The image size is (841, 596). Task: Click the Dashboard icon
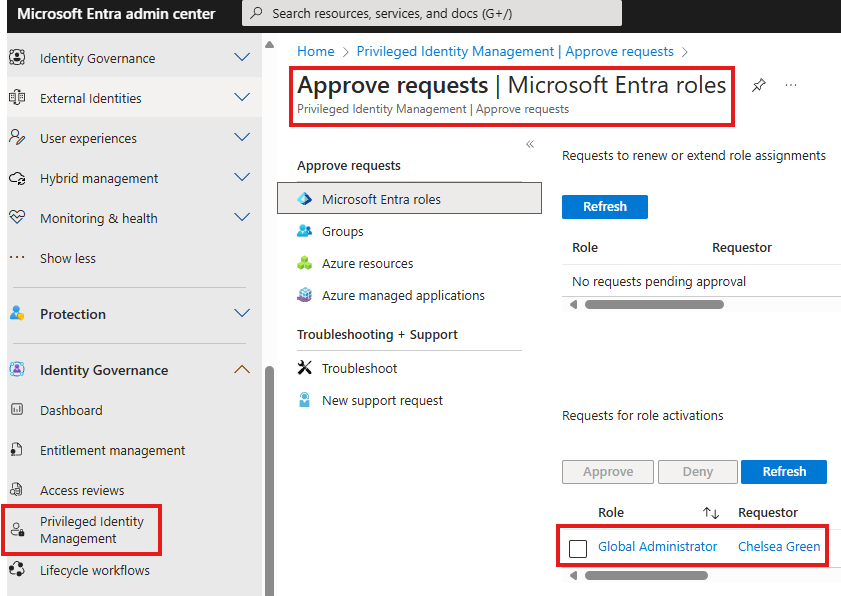click(17, 410)
